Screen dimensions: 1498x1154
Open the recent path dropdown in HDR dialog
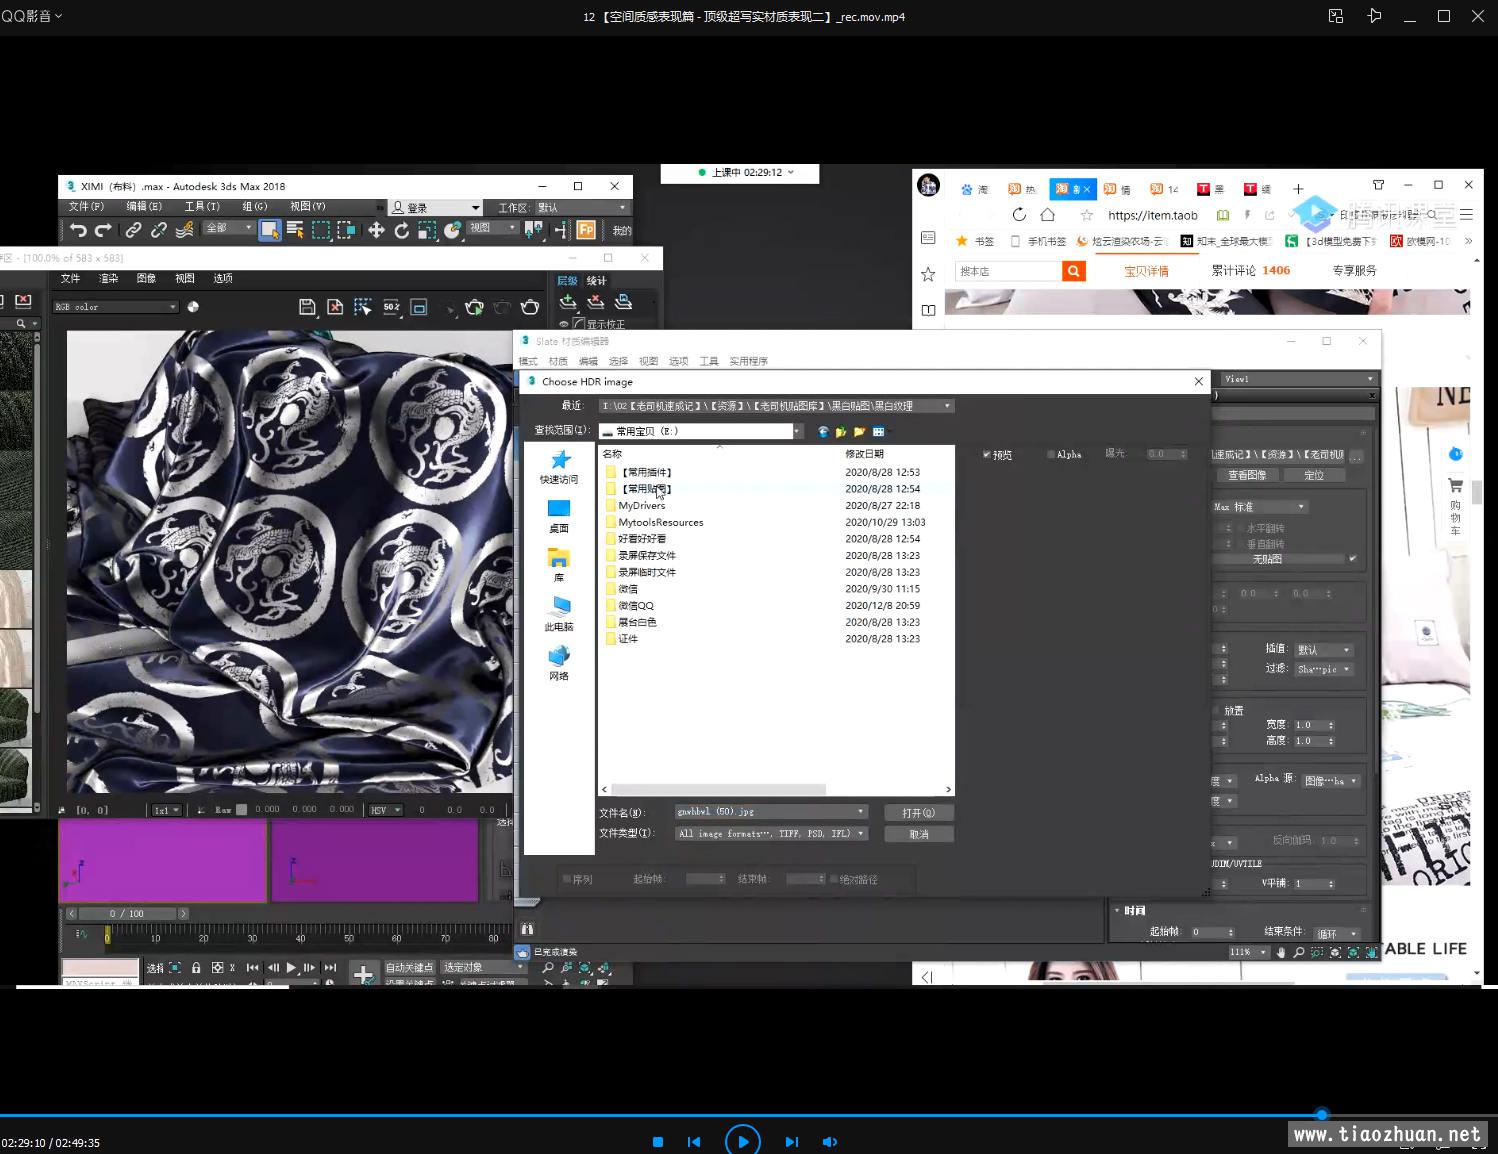947,405
